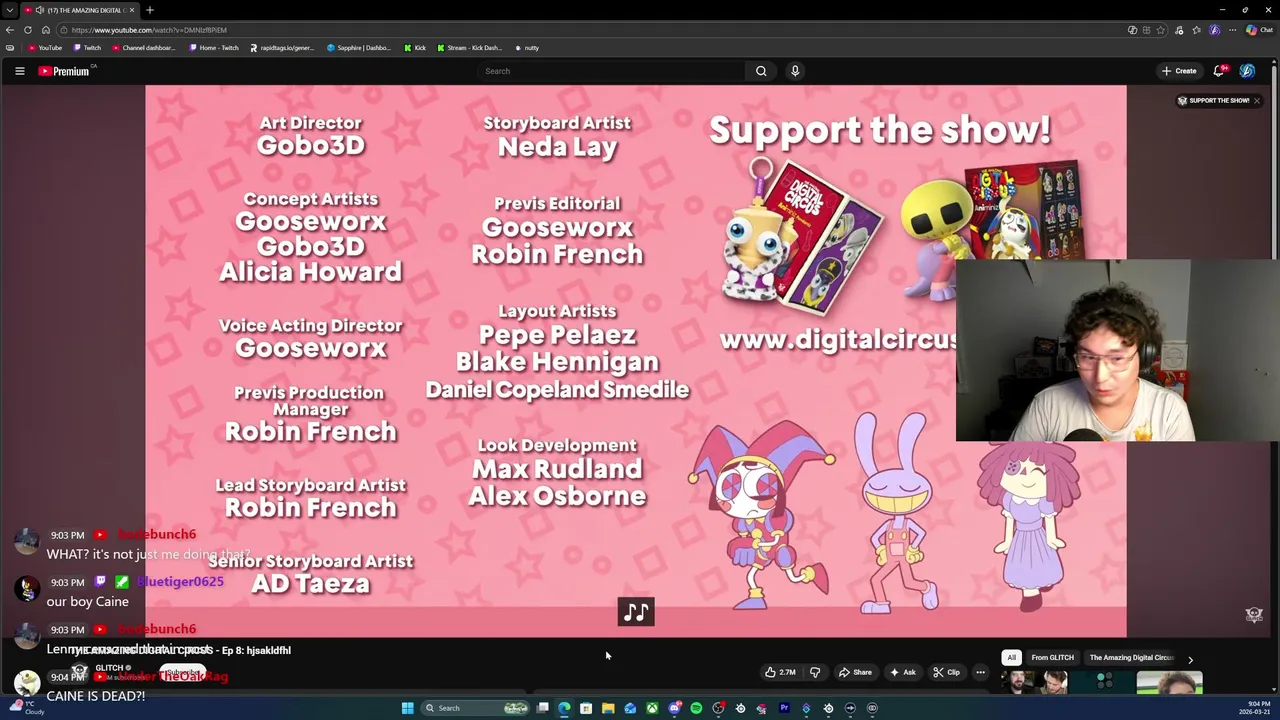
Task: Open the Ask AI button
Action: pos(903,672)
